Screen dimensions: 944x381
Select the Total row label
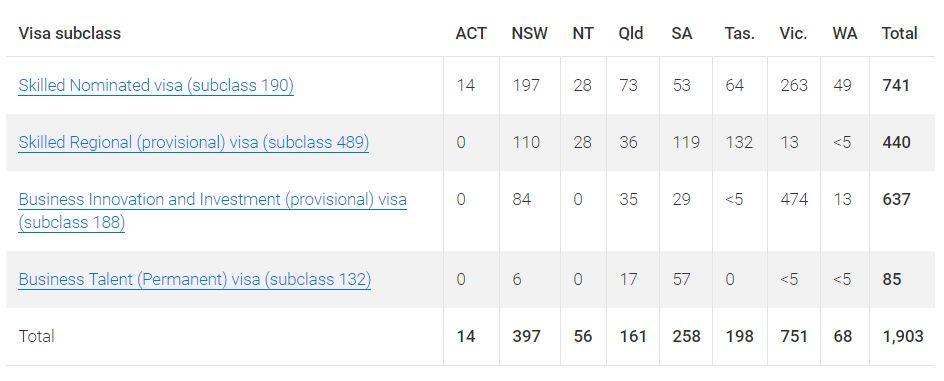(36, 336)
